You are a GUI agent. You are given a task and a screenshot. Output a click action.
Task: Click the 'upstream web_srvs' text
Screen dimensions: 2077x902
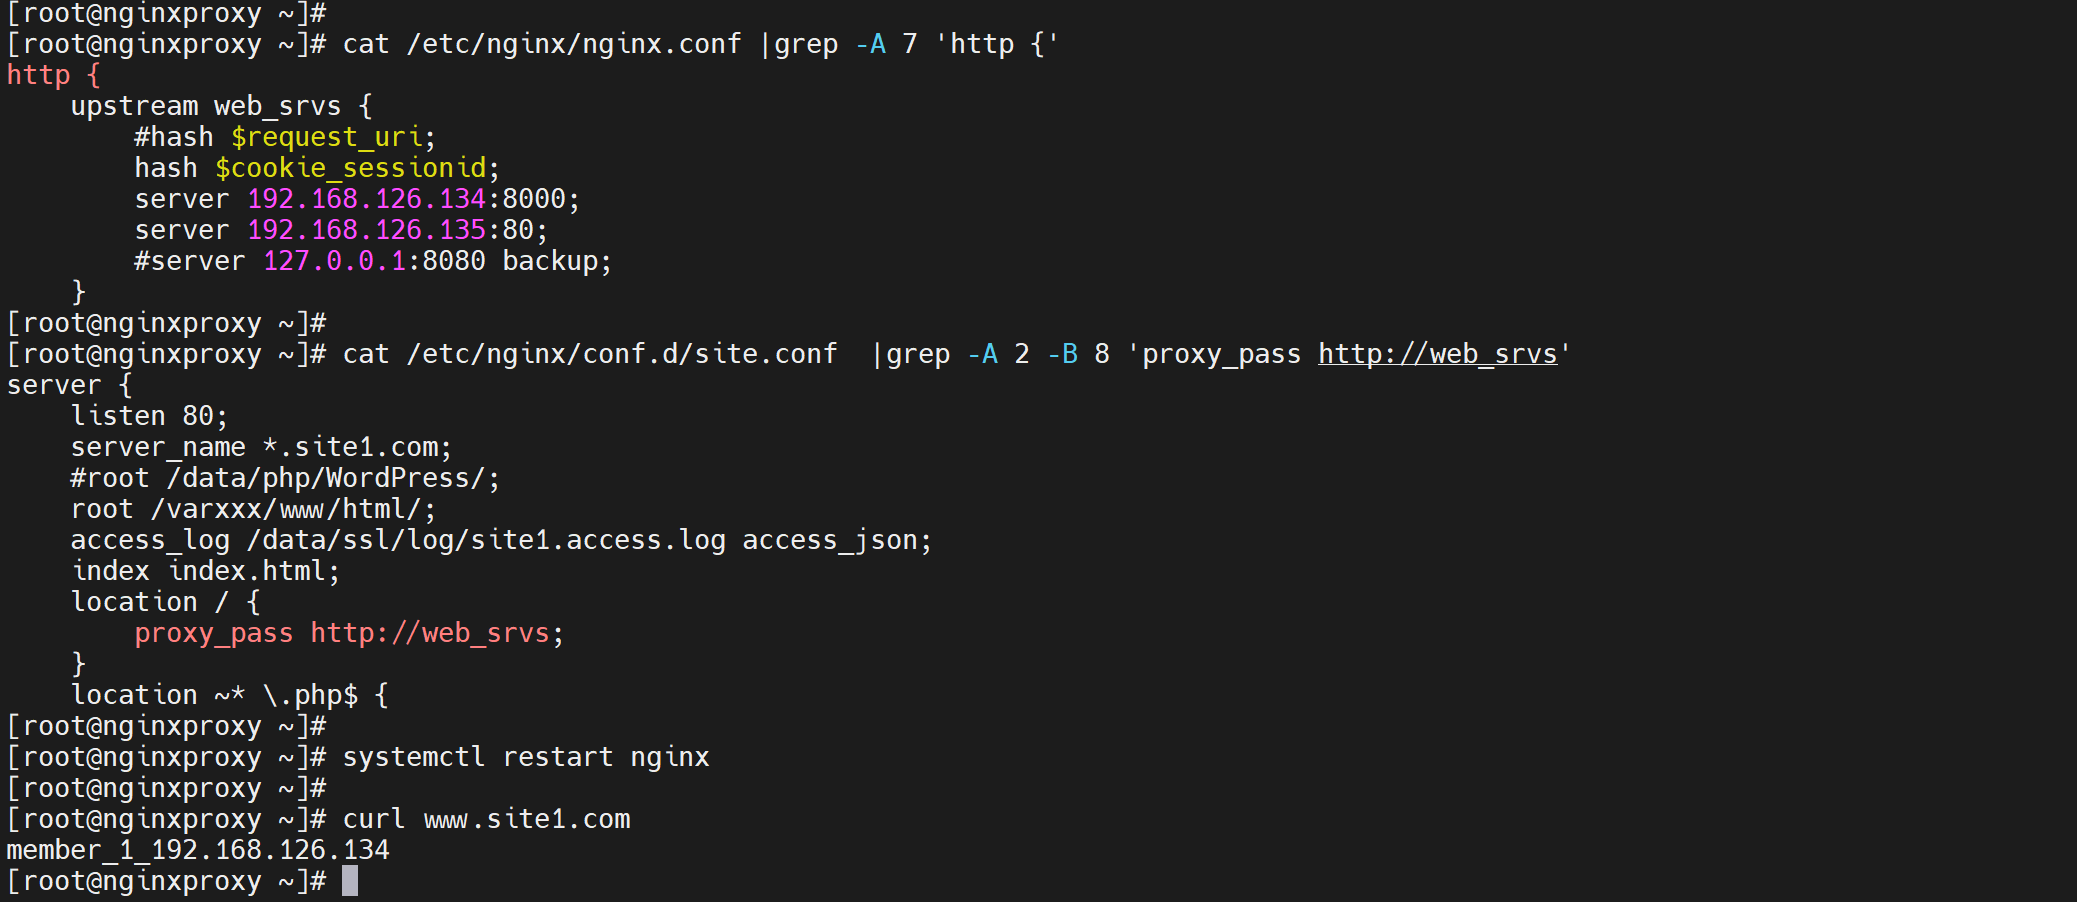pos(206,106)
